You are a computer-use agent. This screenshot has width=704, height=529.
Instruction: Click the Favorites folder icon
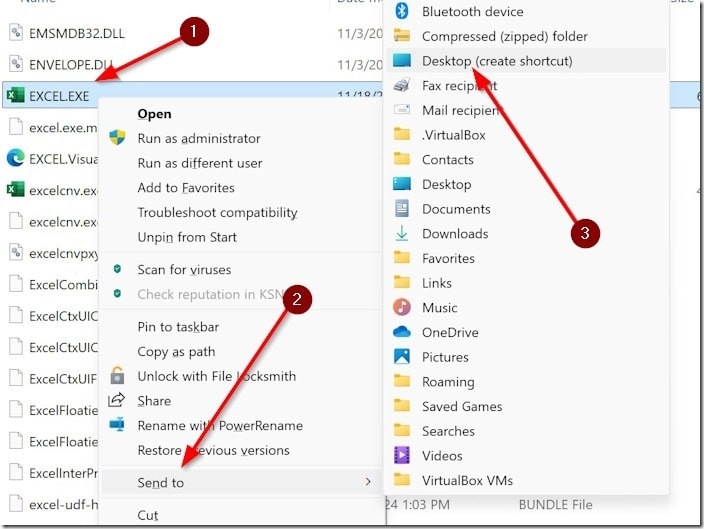[x=402, y=258]
